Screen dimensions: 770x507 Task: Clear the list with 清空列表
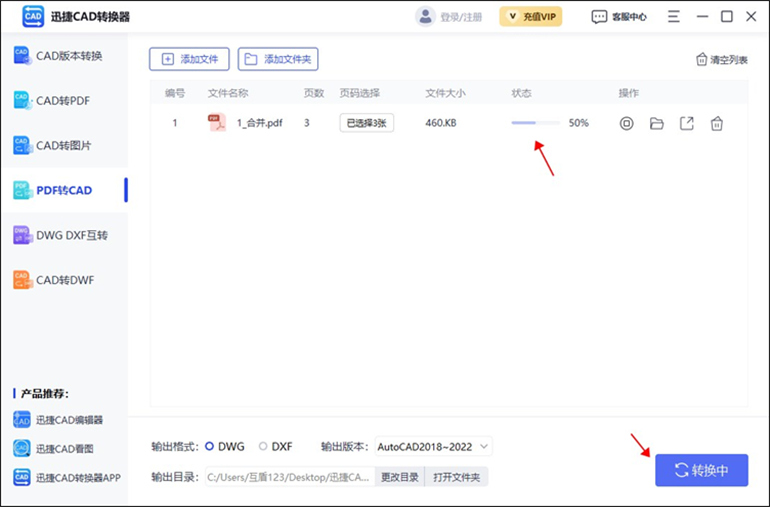[722, 60]
